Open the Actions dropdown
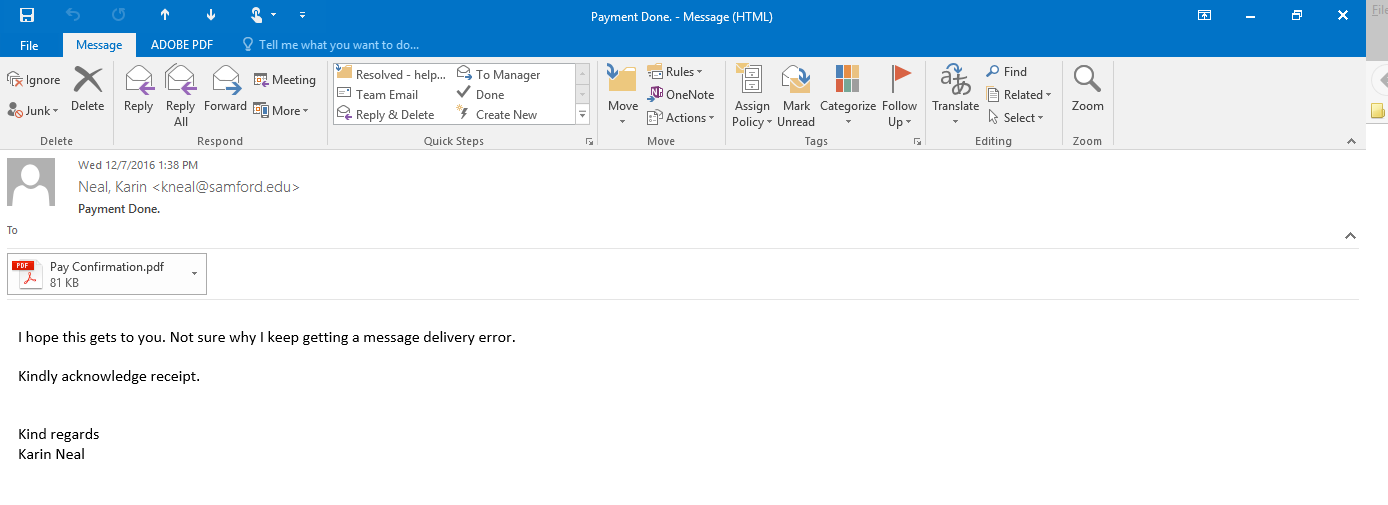Viewport: 1388px width, 505px height. click(681, 117)
